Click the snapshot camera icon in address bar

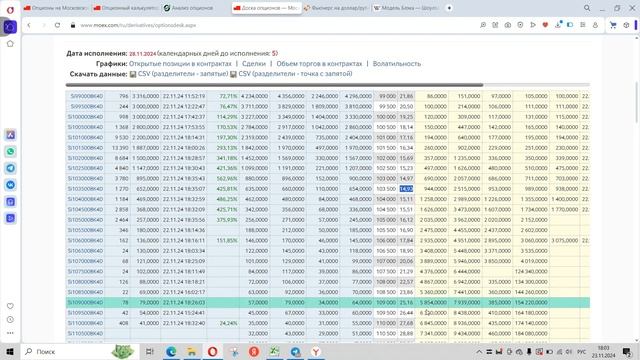508,25
